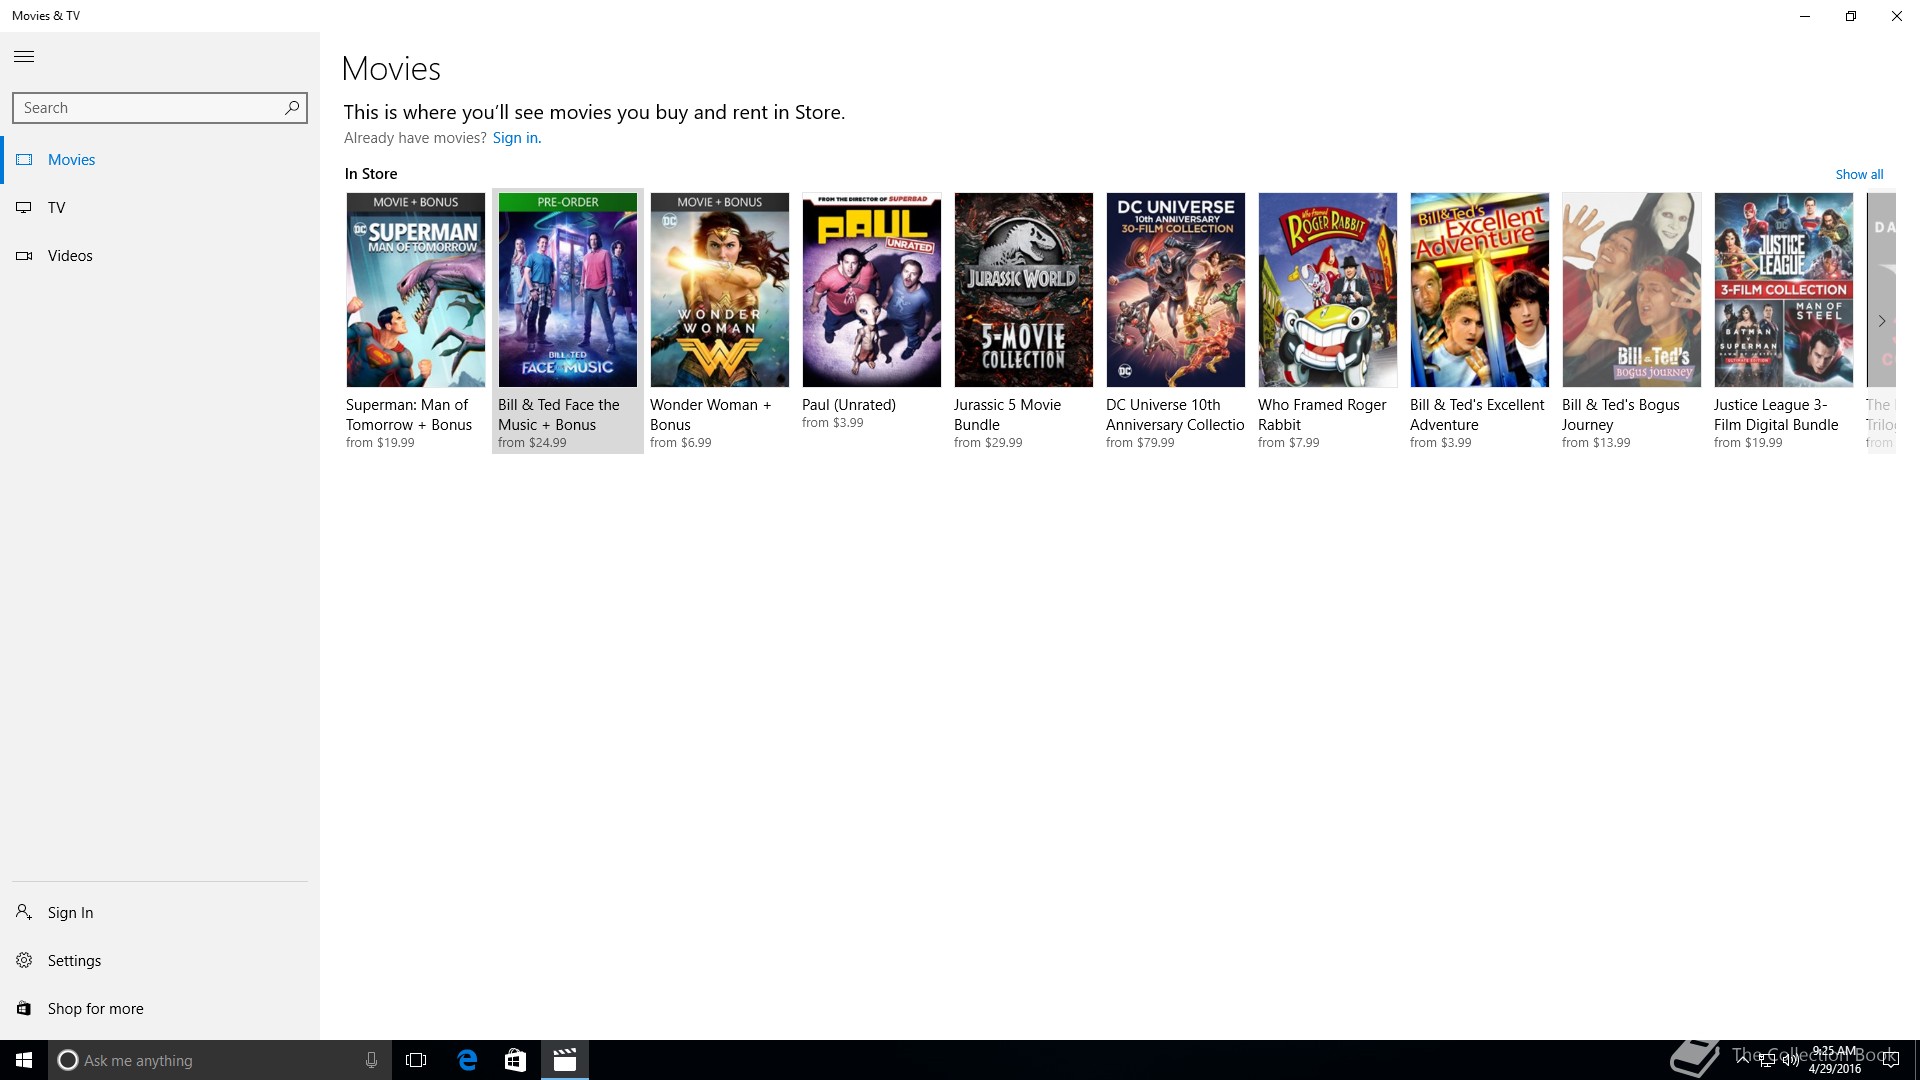
Task: Click Cortana 'Ask me anything' box
Action: point(220,1060)
